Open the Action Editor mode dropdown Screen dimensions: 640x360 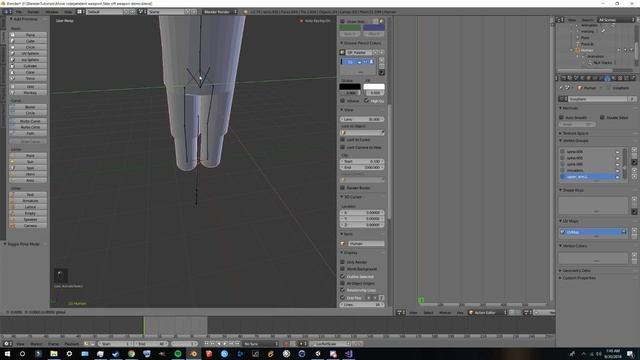[x=487, y=312]
